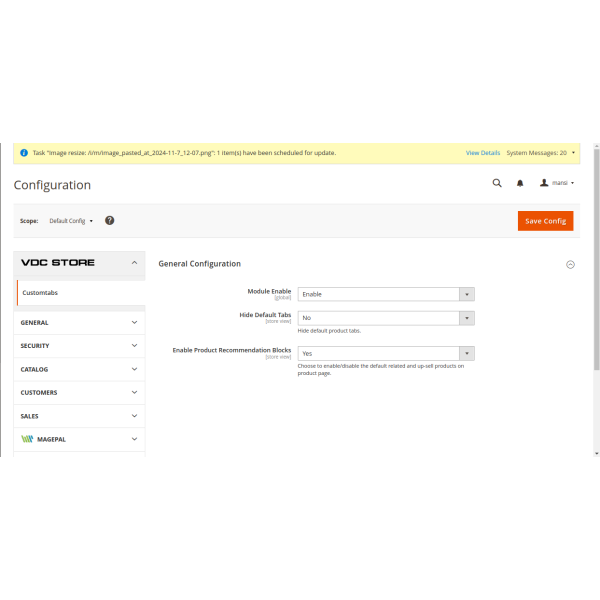Expand the Customers menu section
This screenshot has width=600, height=600.
tap(80, 392)
